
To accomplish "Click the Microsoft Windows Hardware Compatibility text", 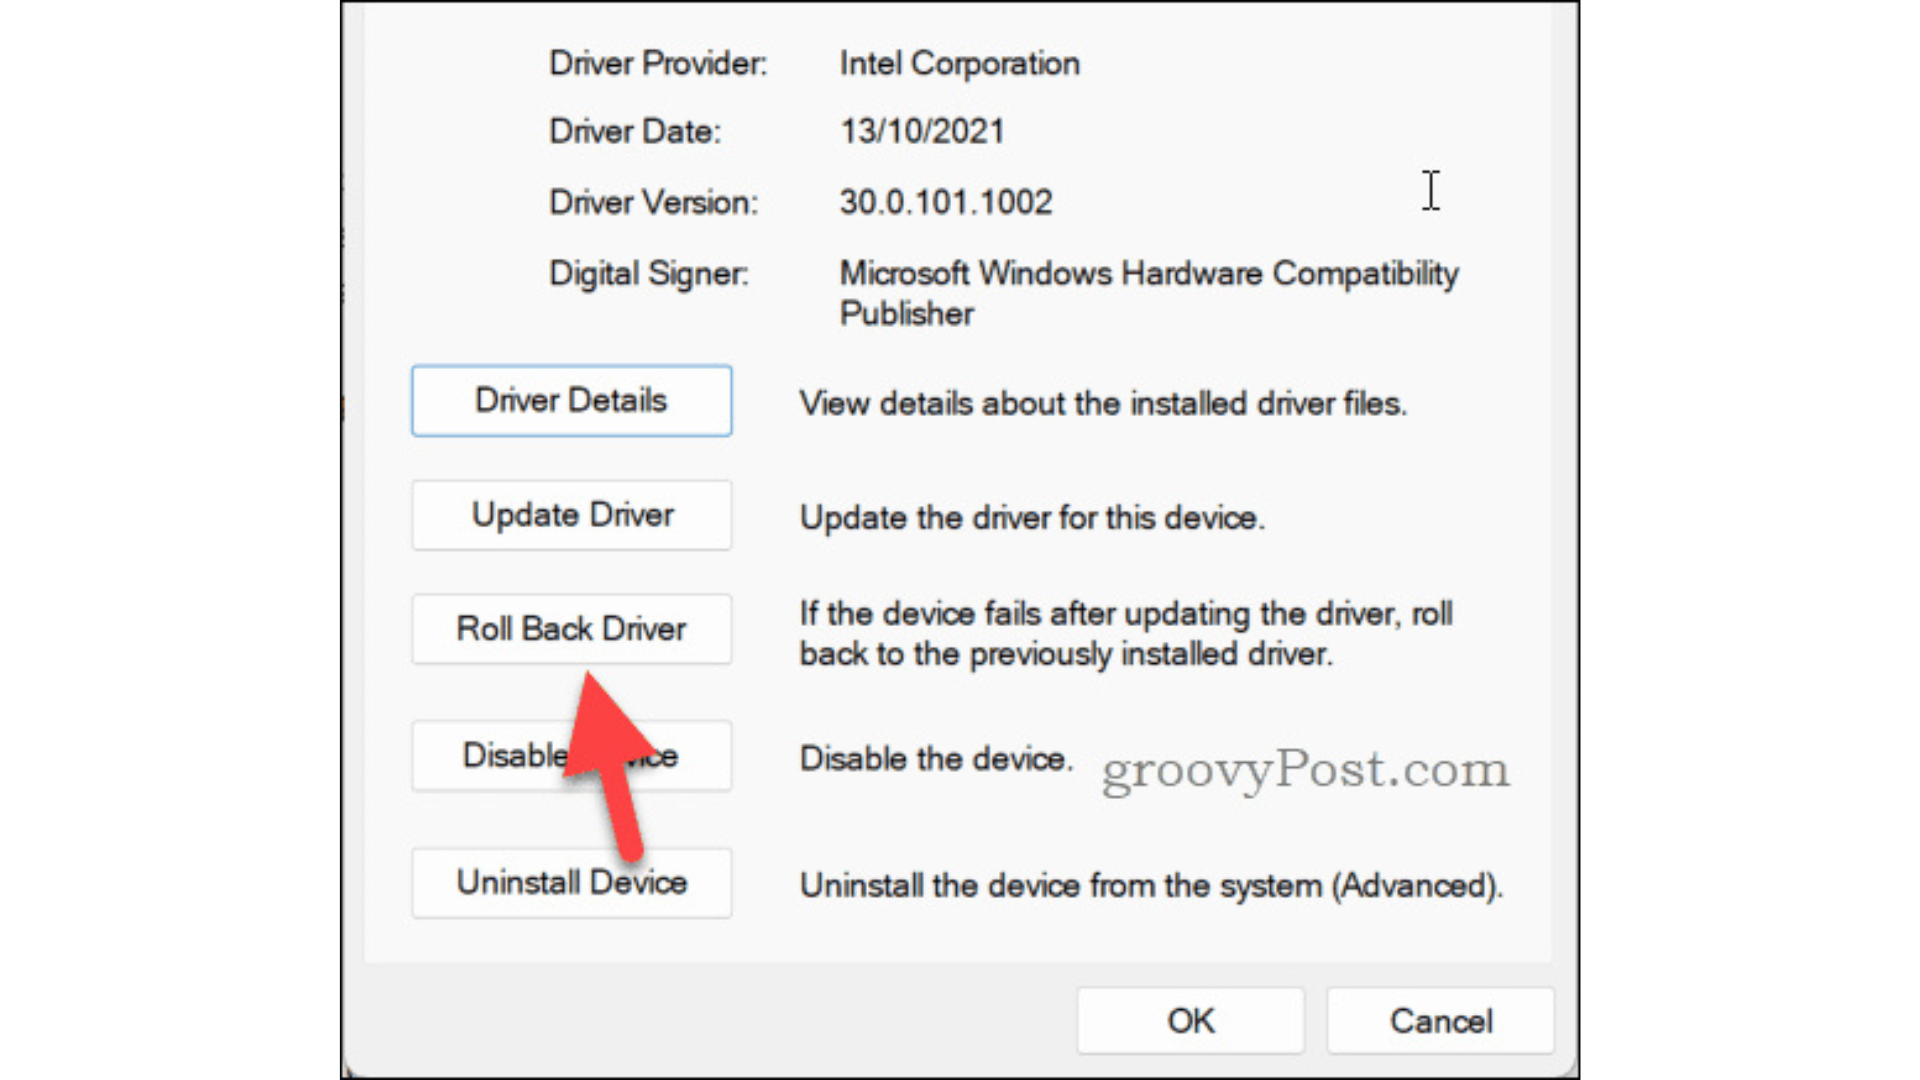I will click(x=1148, y=273).
